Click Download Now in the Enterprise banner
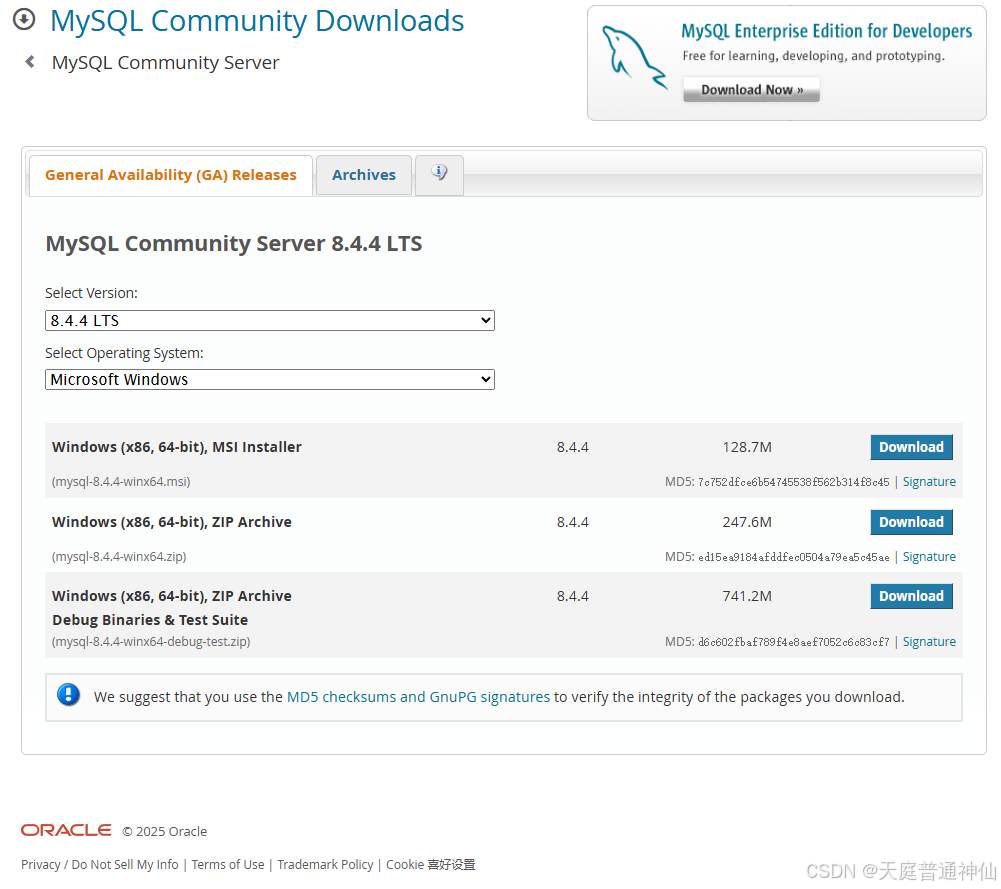The height and width of the screenshot is (889, 1001). click(x=751, y=89)
